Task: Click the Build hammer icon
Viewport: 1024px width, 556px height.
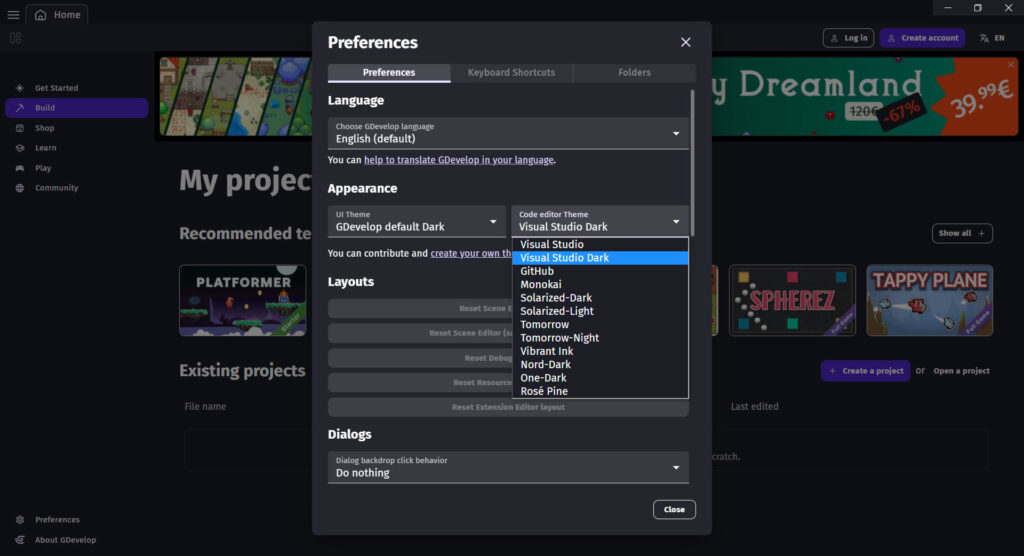Action: coord(20,108)
